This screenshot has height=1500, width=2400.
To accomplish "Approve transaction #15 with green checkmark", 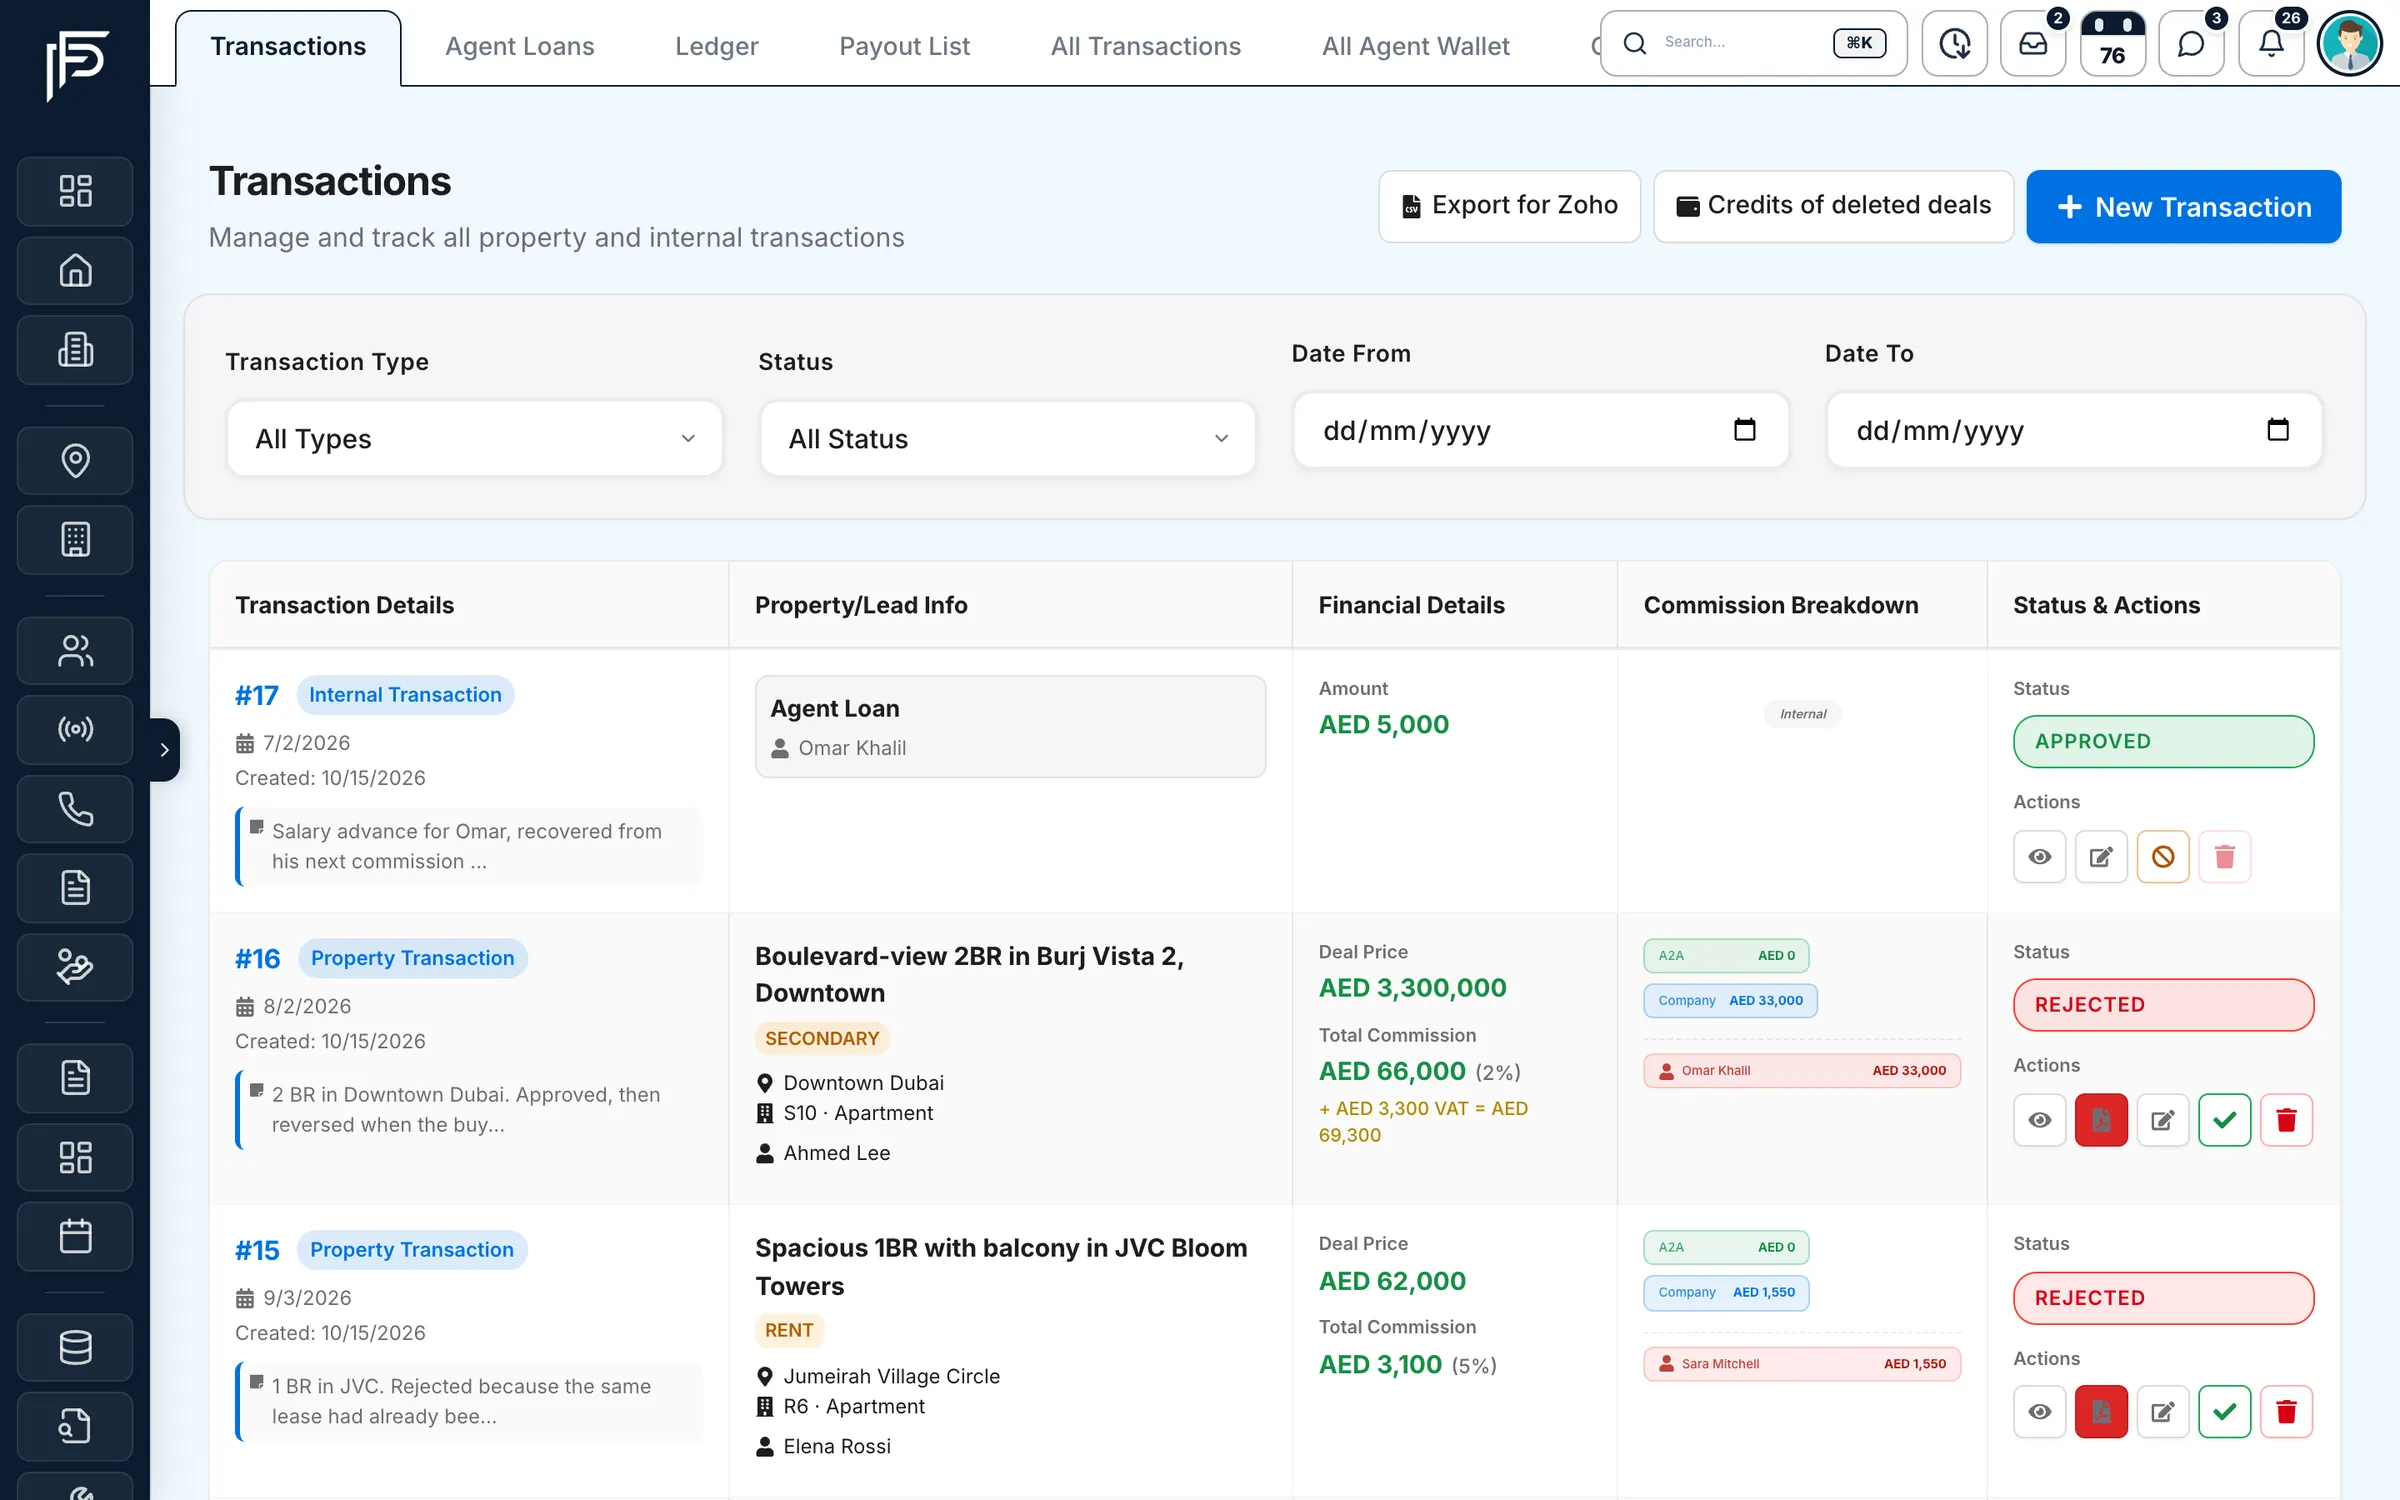I will click(x=2225, y=1412).
